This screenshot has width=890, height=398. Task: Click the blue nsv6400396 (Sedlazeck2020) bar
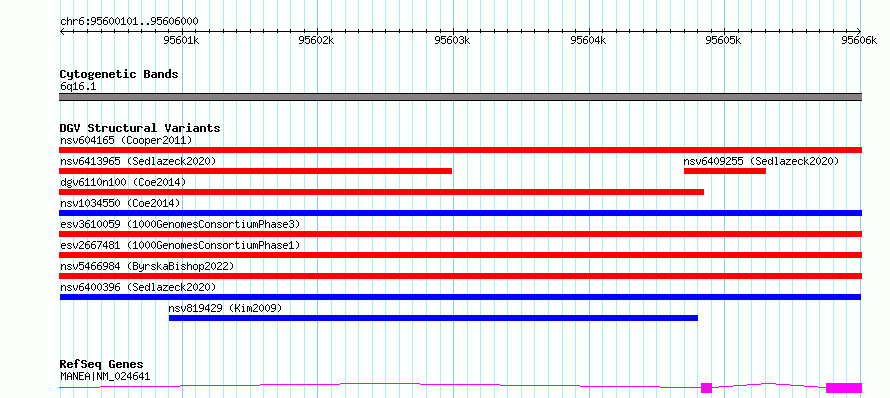click(460, 297)
